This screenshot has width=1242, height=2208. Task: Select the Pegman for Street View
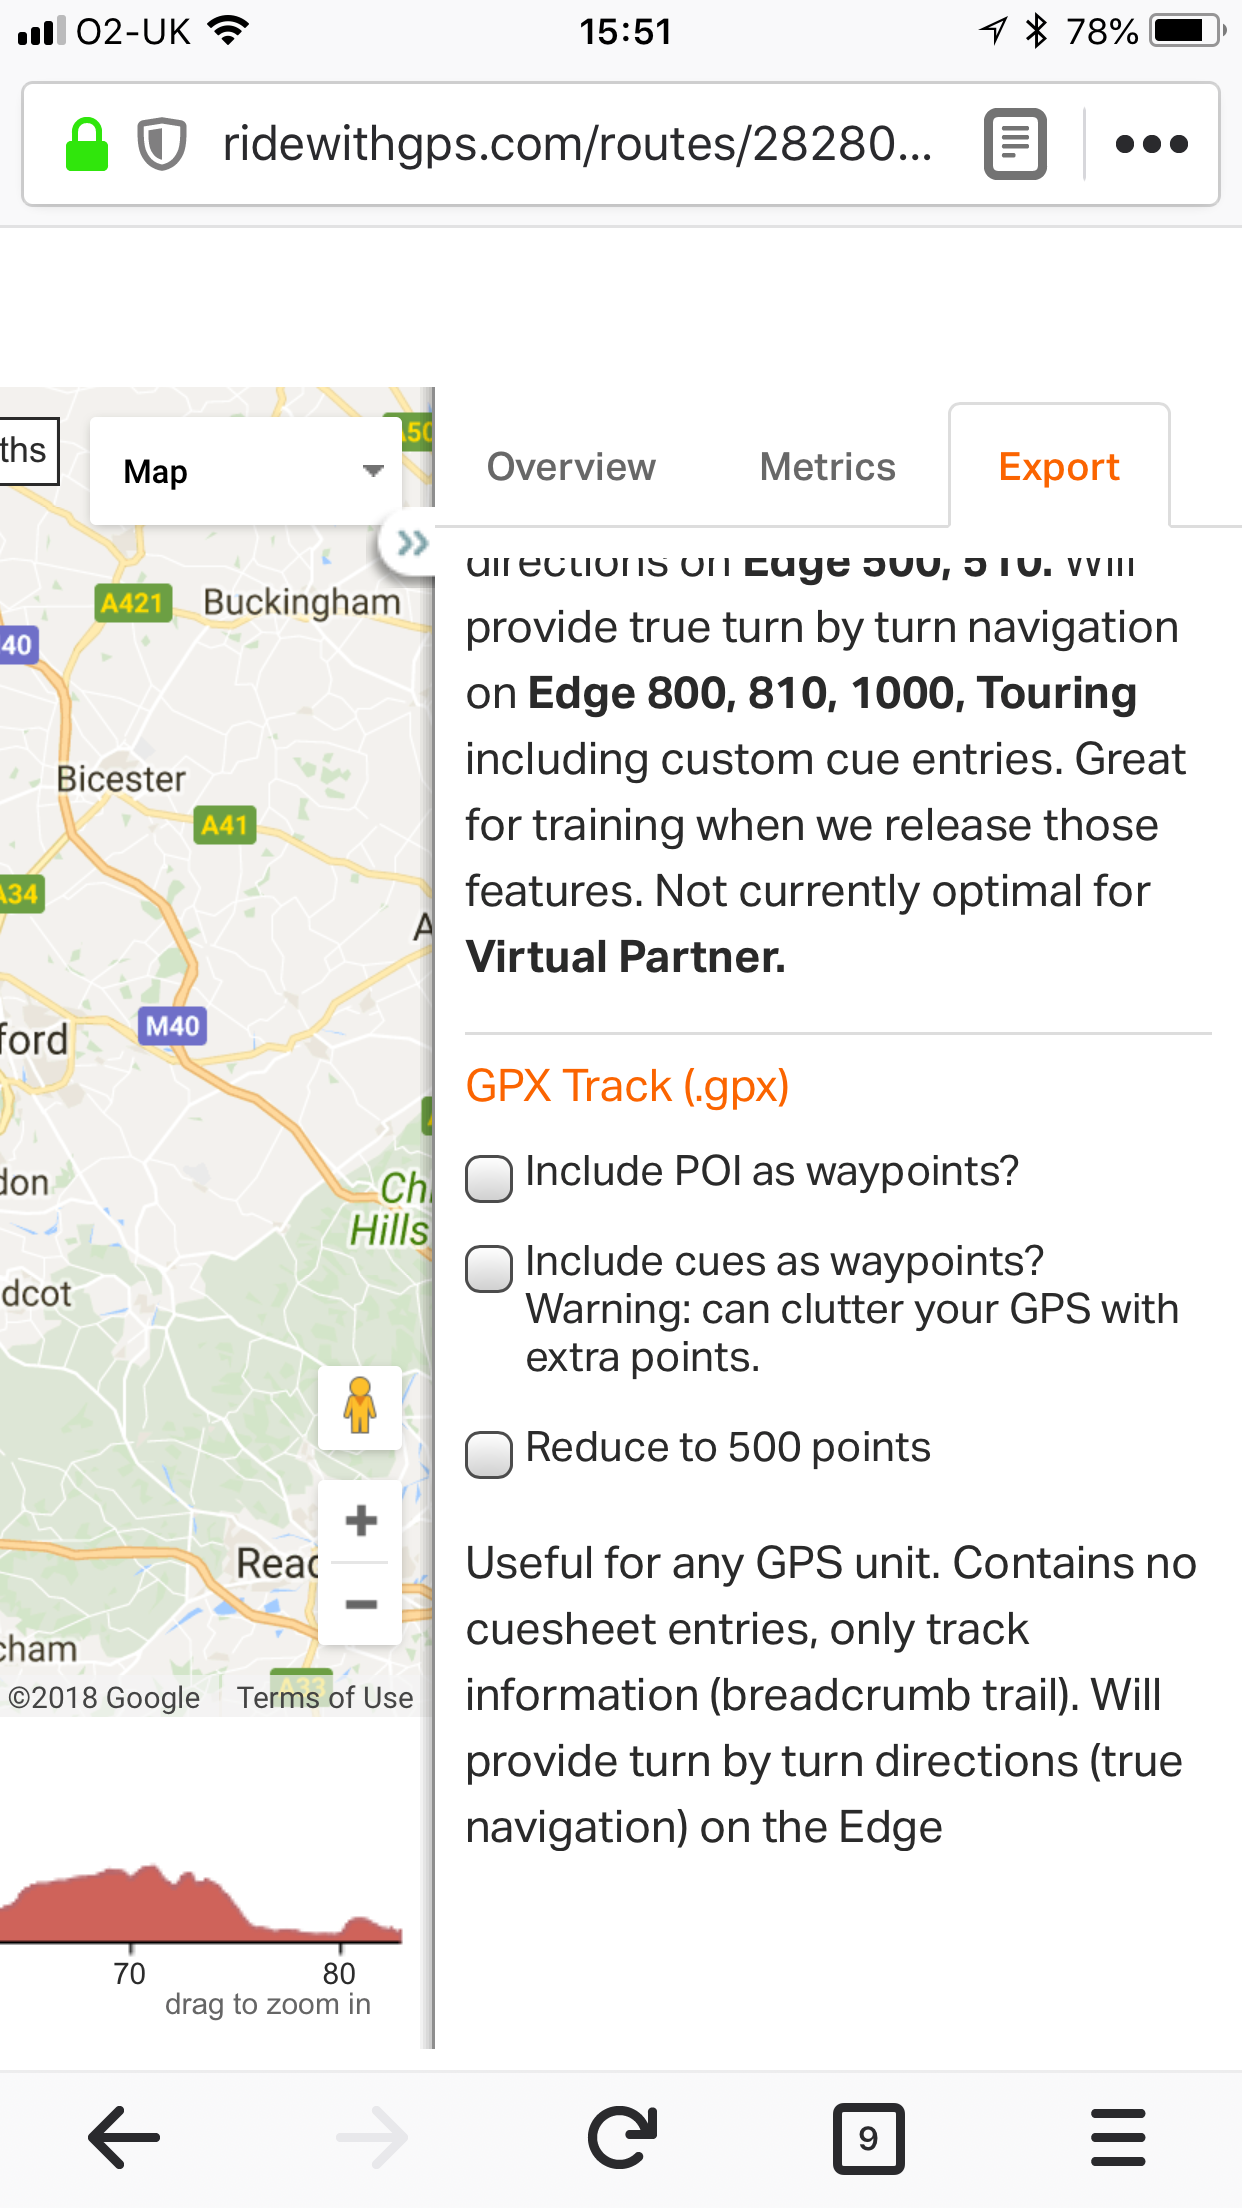360,1408
